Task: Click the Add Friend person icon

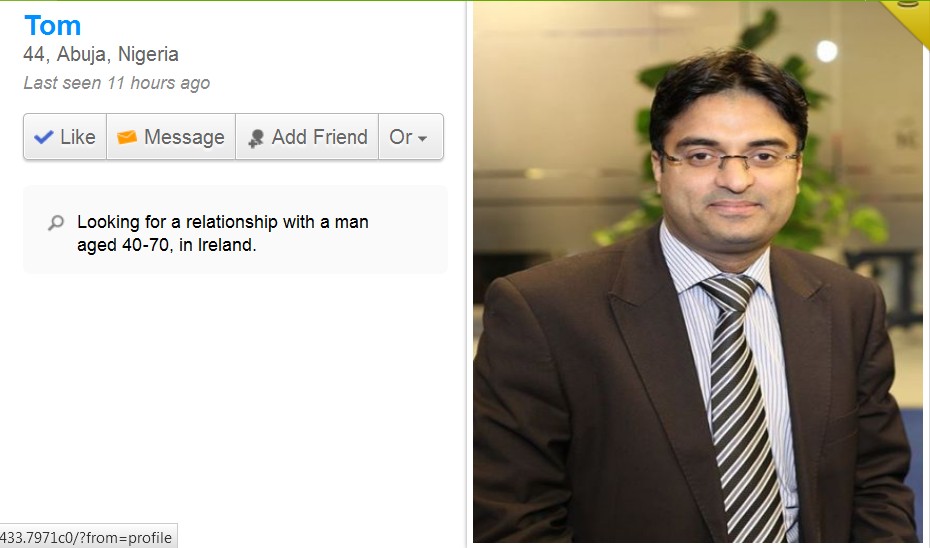Action: click(256, 139)
